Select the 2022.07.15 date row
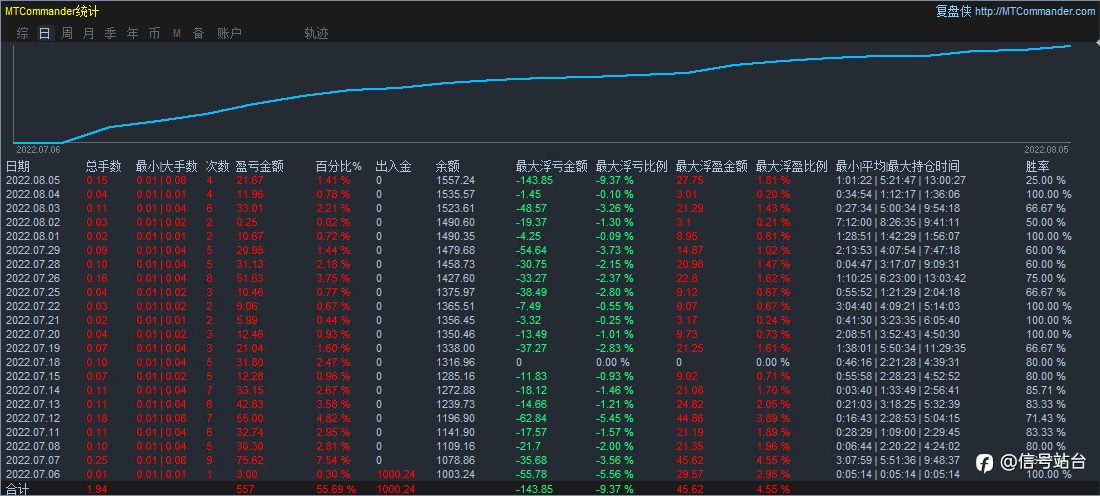This screenshot has height=496, width=1100. 550,376
